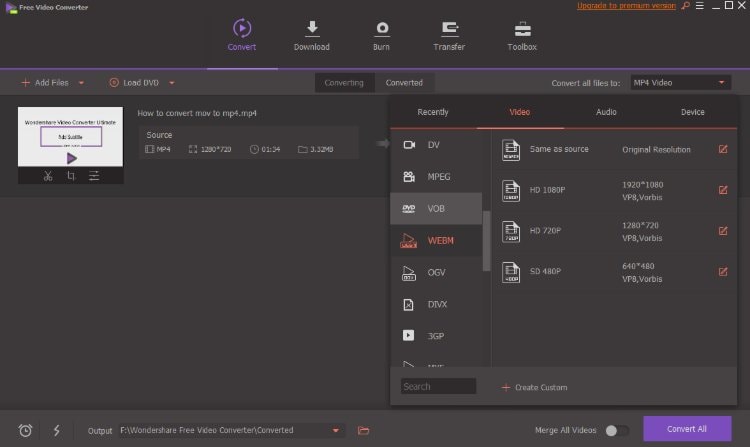Click the 01:34 source duration
Image resolution: width=750 pixels, height=447 pixels.
tap(271, 149)
